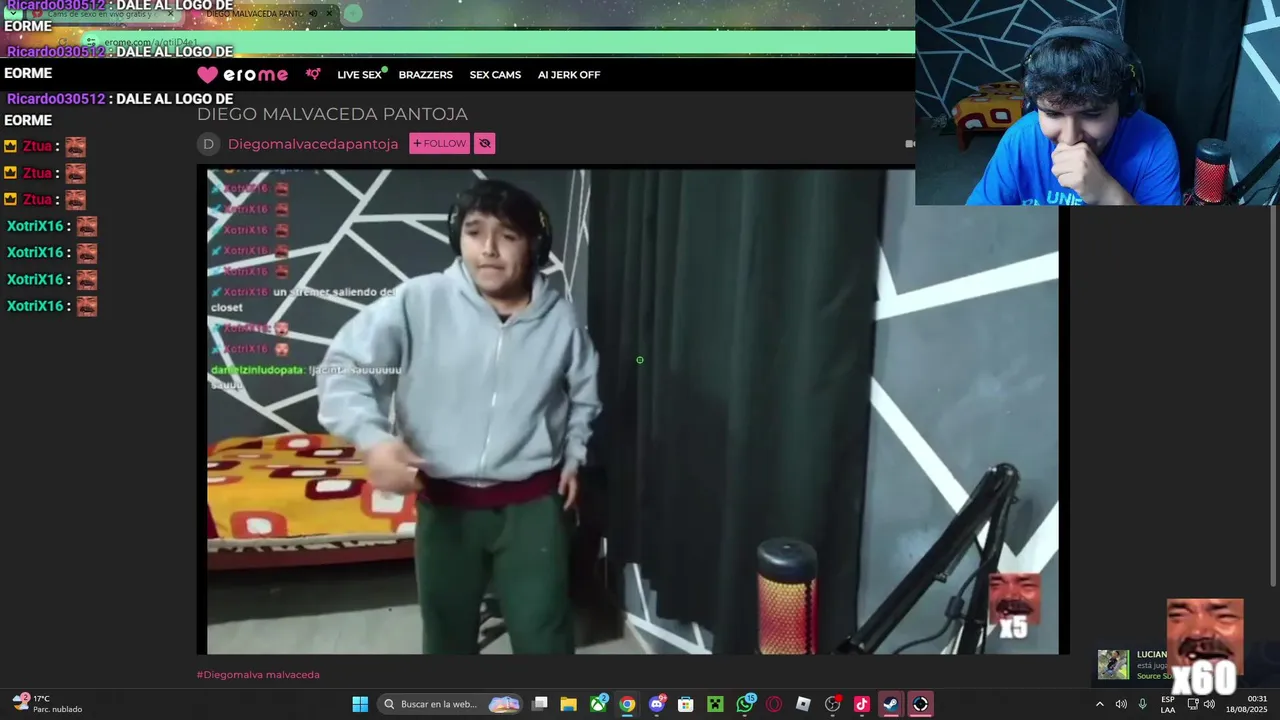Screen dimensions: 1280x720
Task: Play the main dancing video
Action: 632,411
